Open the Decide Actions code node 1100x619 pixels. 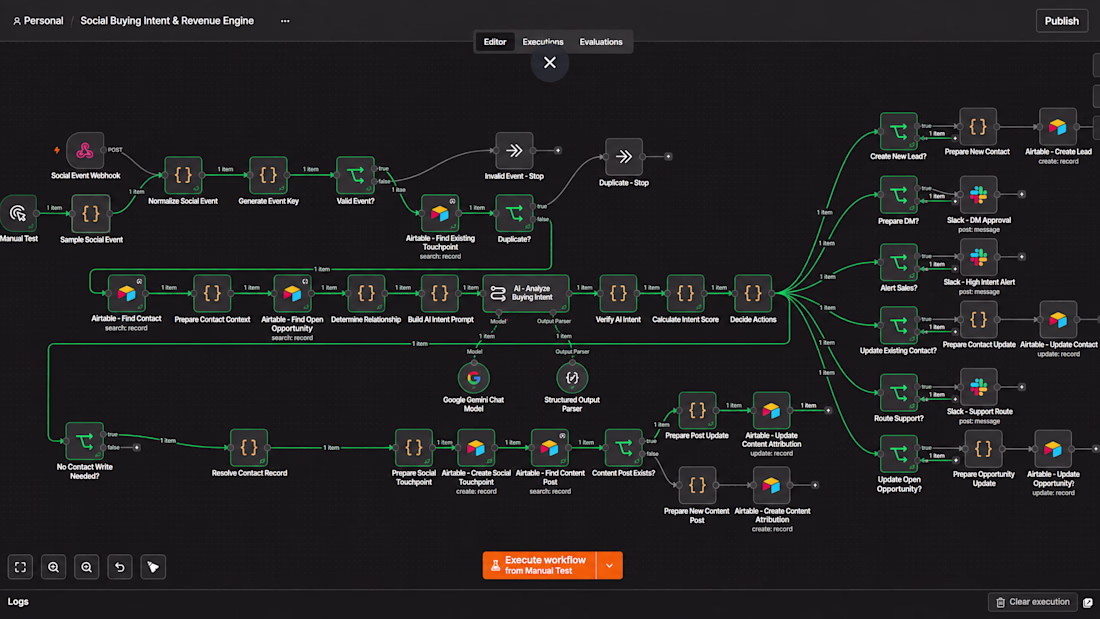753,293
